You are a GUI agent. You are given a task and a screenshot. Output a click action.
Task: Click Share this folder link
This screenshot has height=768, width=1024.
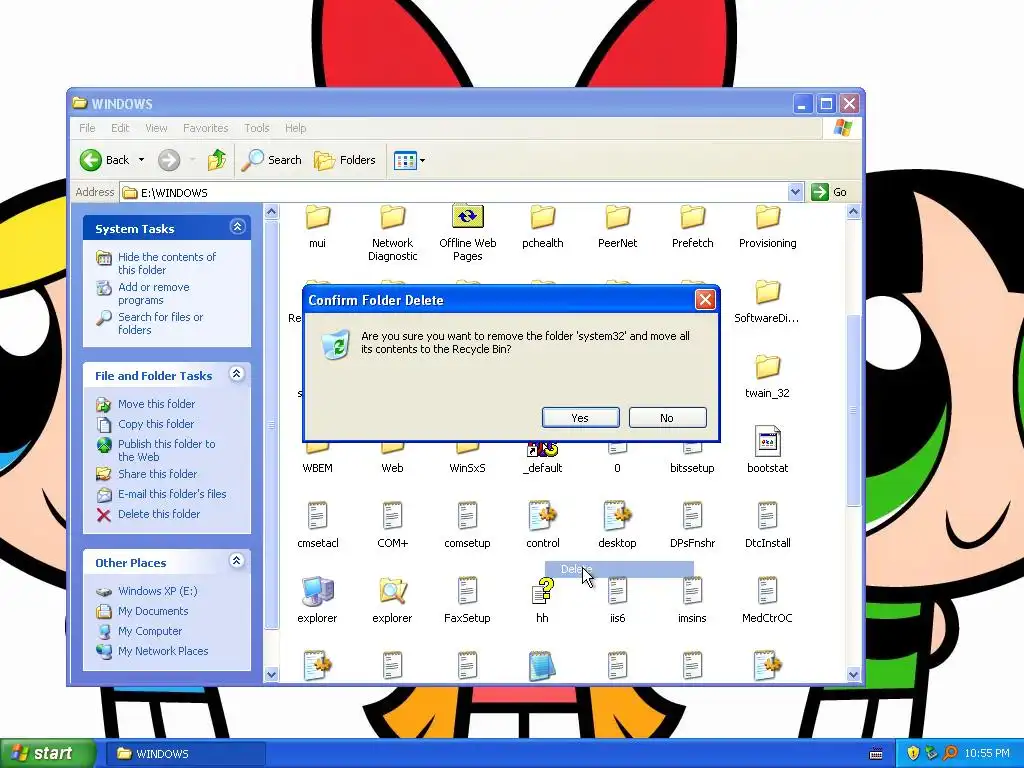click(157, 474)
